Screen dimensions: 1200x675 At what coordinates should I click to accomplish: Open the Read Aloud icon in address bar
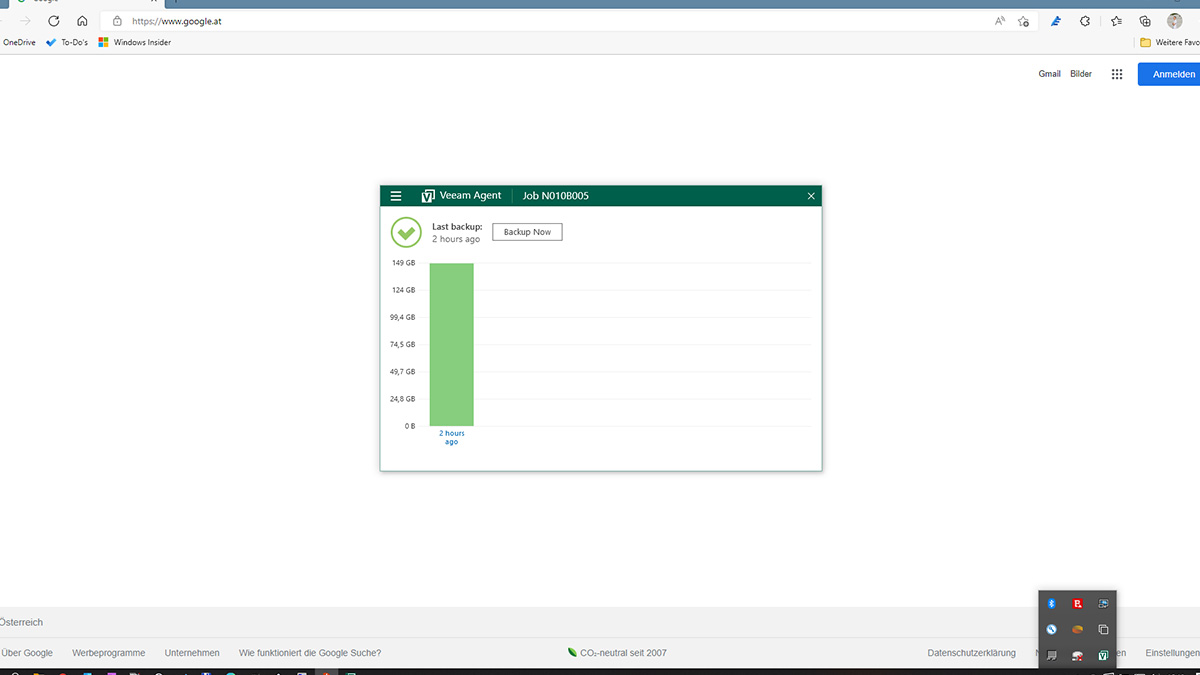click(x=1000, y=21)
